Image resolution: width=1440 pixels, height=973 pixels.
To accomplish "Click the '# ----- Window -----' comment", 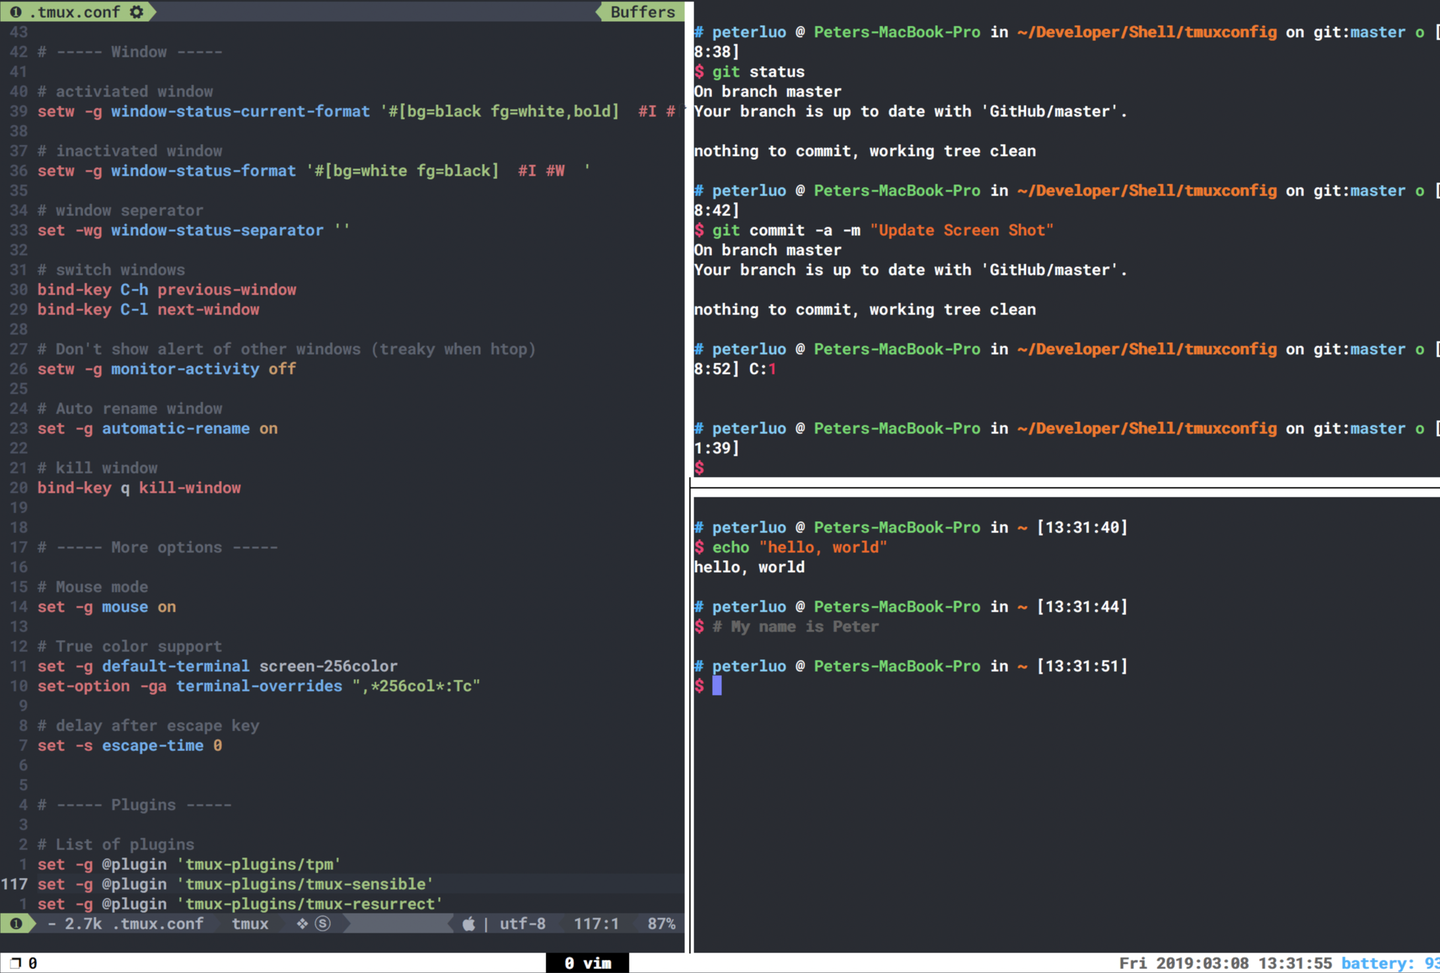I will [x=130, y=52].
